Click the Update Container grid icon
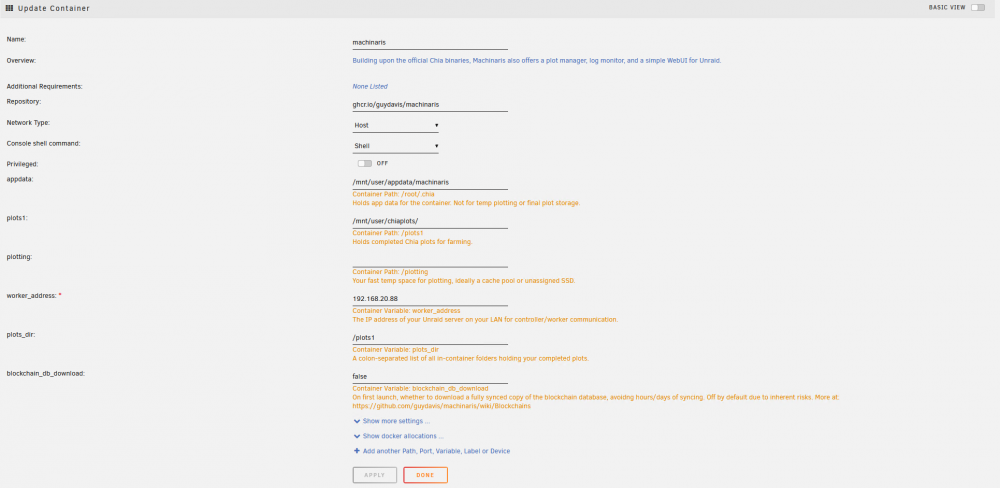1000x488 pixels. coord(9,8)
